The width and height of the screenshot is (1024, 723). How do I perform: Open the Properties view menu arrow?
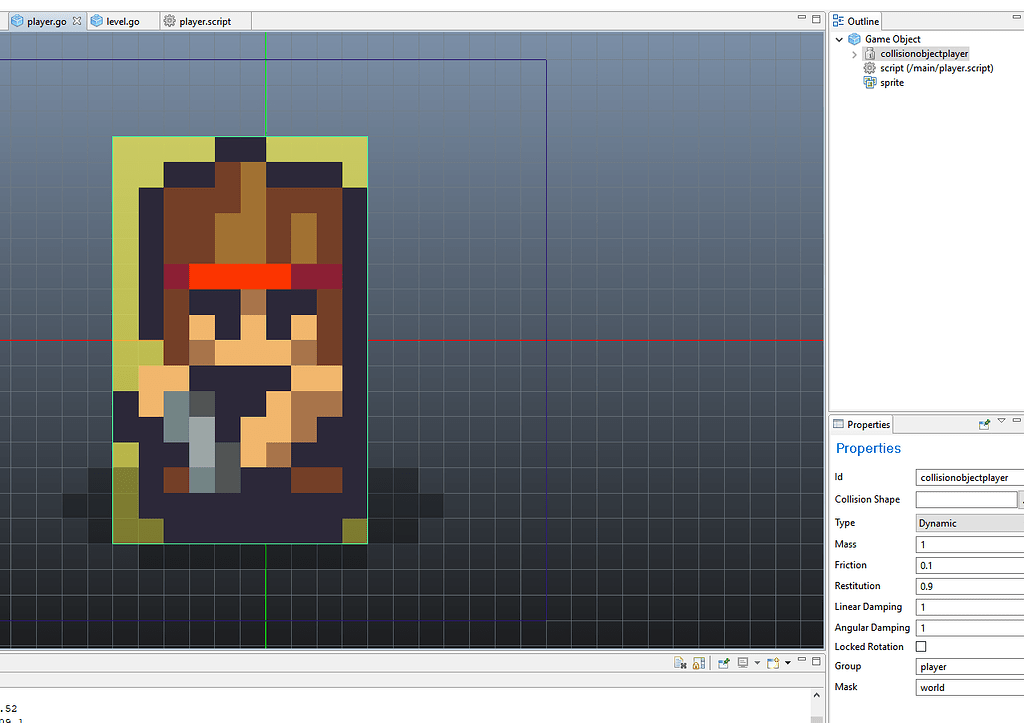(1001, 420)
